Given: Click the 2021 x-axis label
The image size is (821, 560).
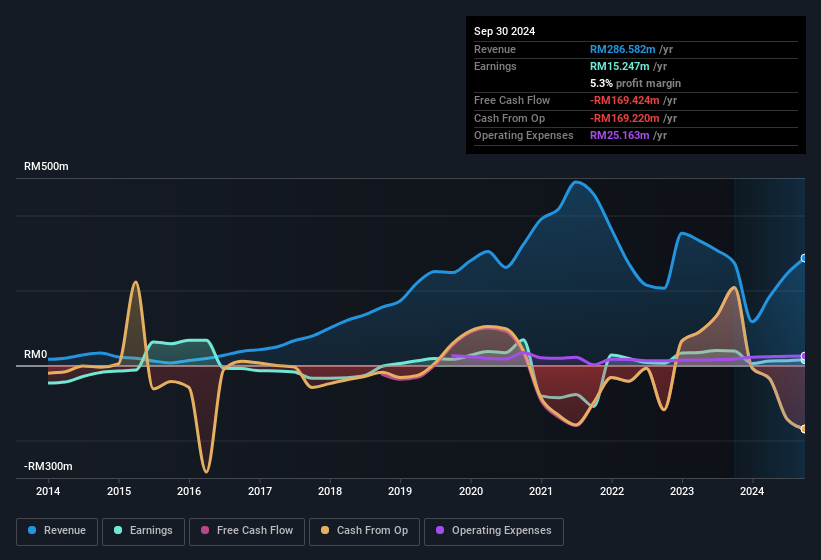Looking at the screenshot, I should point(541,491).
